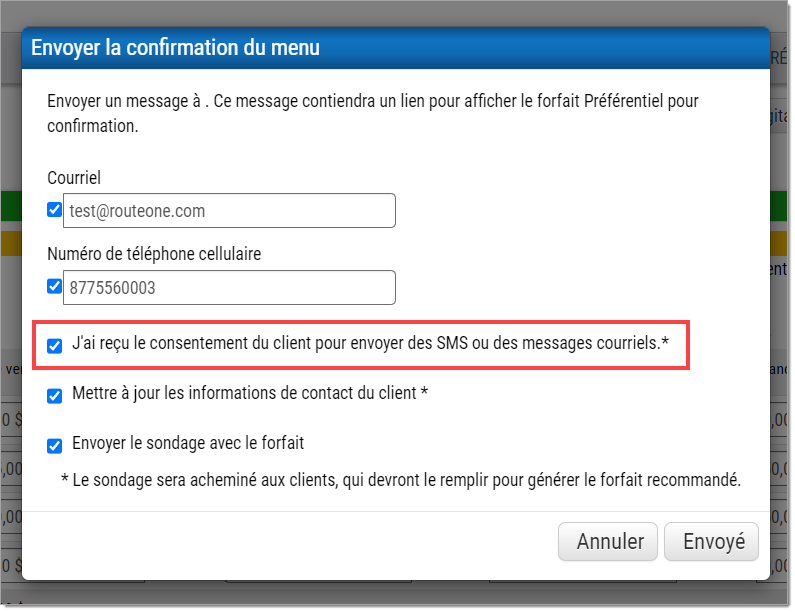This screenshot has height=612, width=795.
Task: Click the intro message paragraph at the top
Action: (x=373, y=113)
